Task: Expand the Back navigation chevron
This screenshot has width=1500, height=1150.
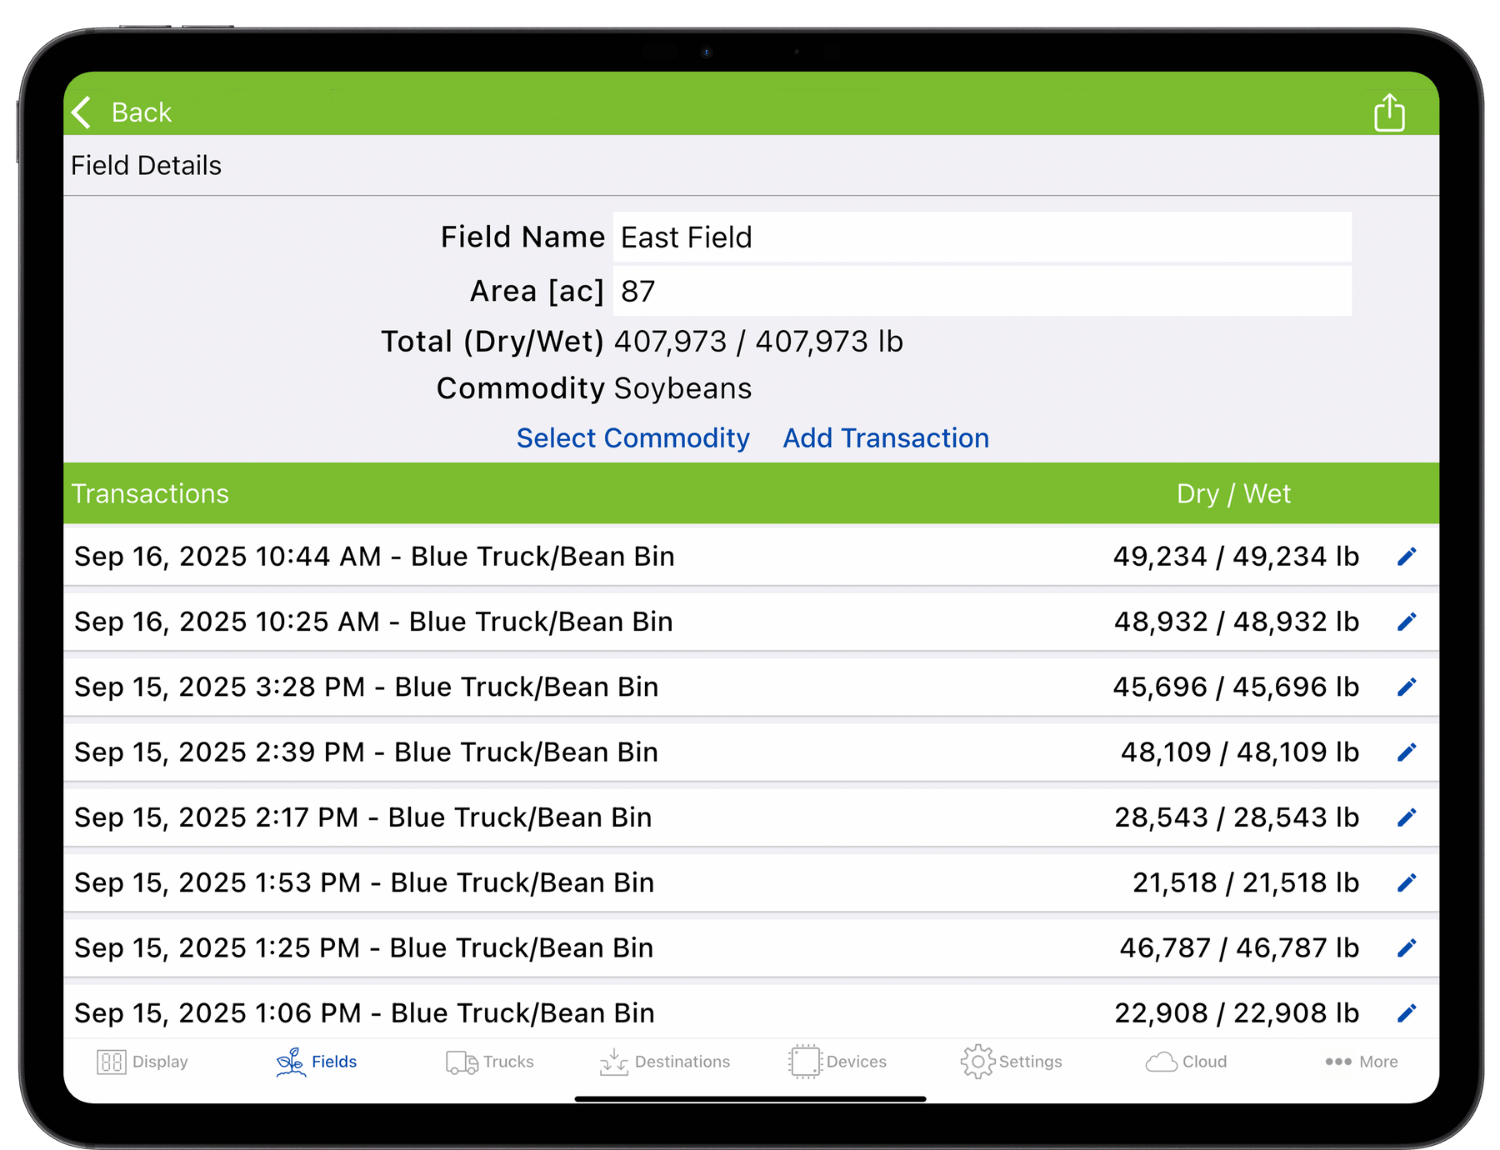Action: 81,112
